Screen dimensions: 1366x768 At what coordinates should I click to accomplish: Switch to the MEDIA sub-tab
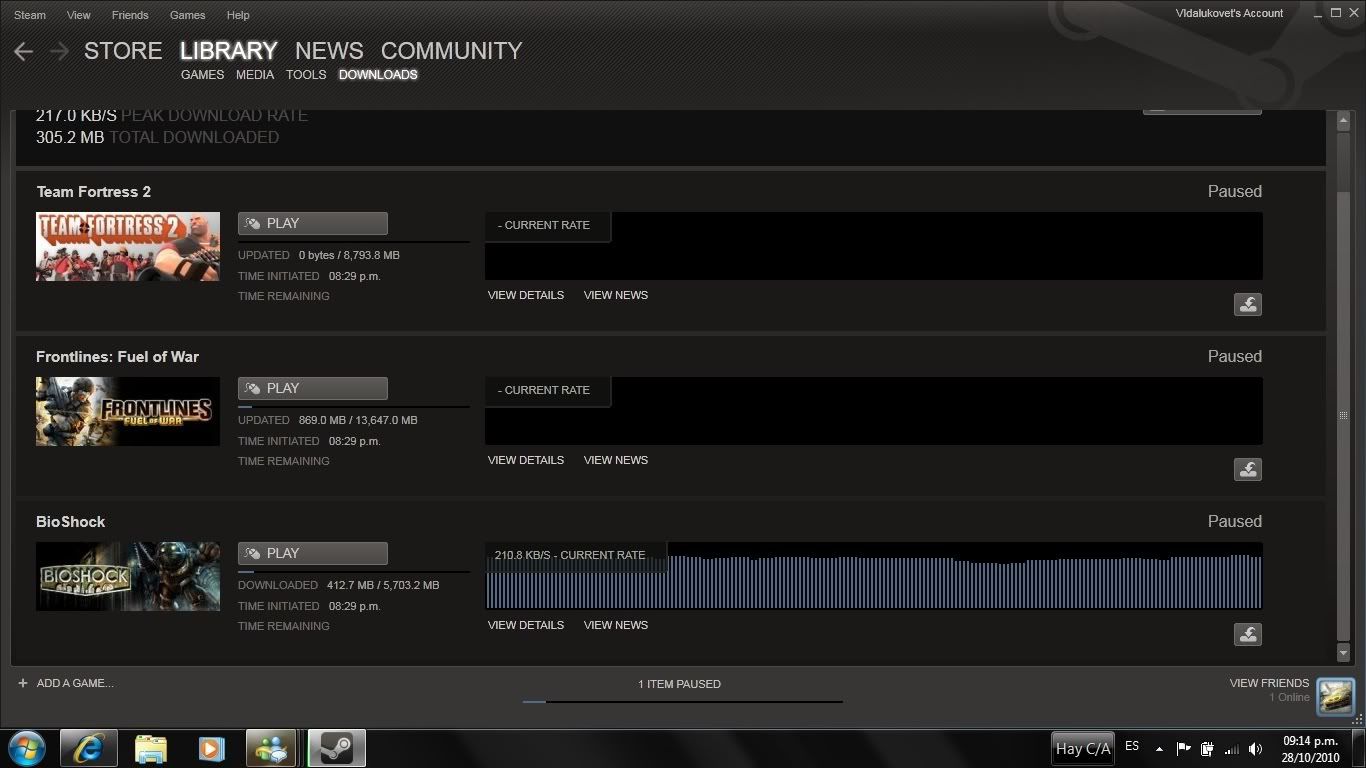coord(255,75)
